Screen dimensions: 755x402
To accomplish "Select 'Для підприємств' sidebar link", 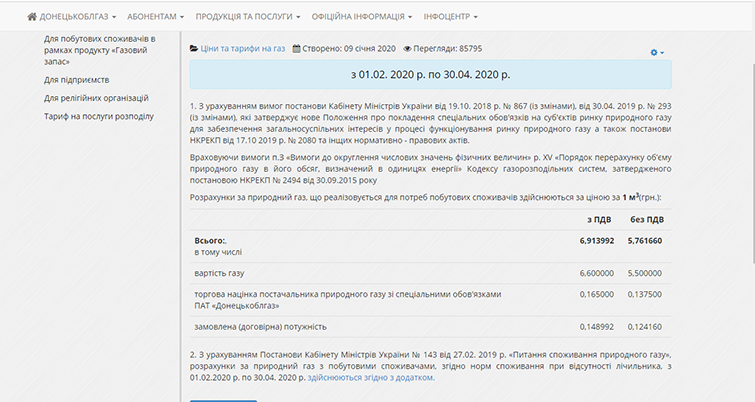I will click(x=77, y=80).
